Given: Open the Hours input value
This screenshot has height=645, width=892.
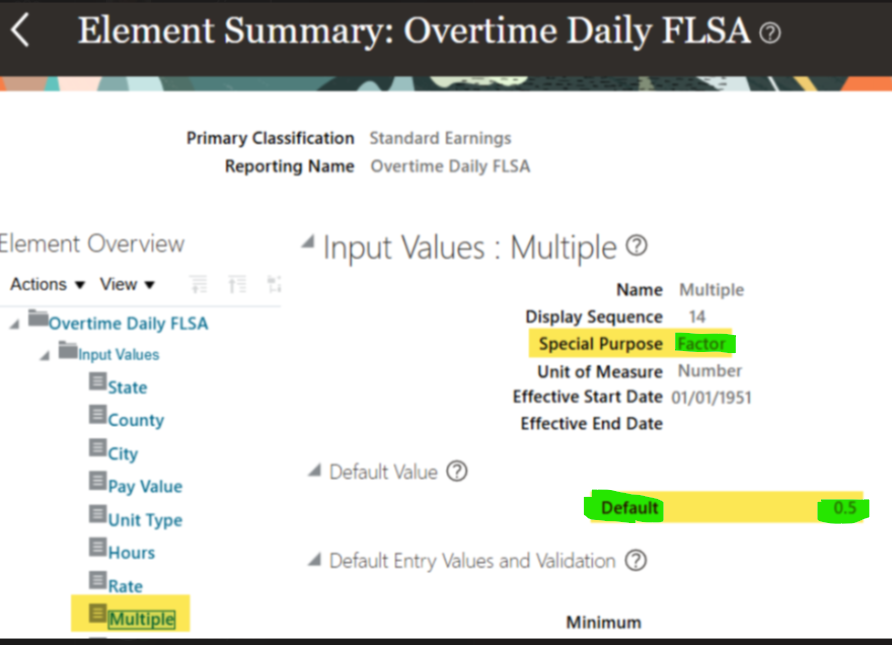Looking at the screenshot, I should (131, 552).
